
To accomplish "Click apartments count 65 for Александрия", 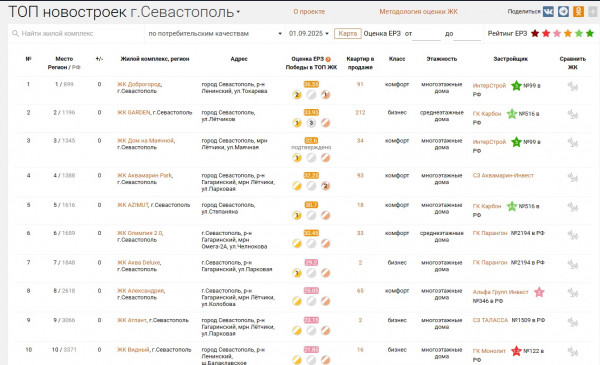I will 360,291.
